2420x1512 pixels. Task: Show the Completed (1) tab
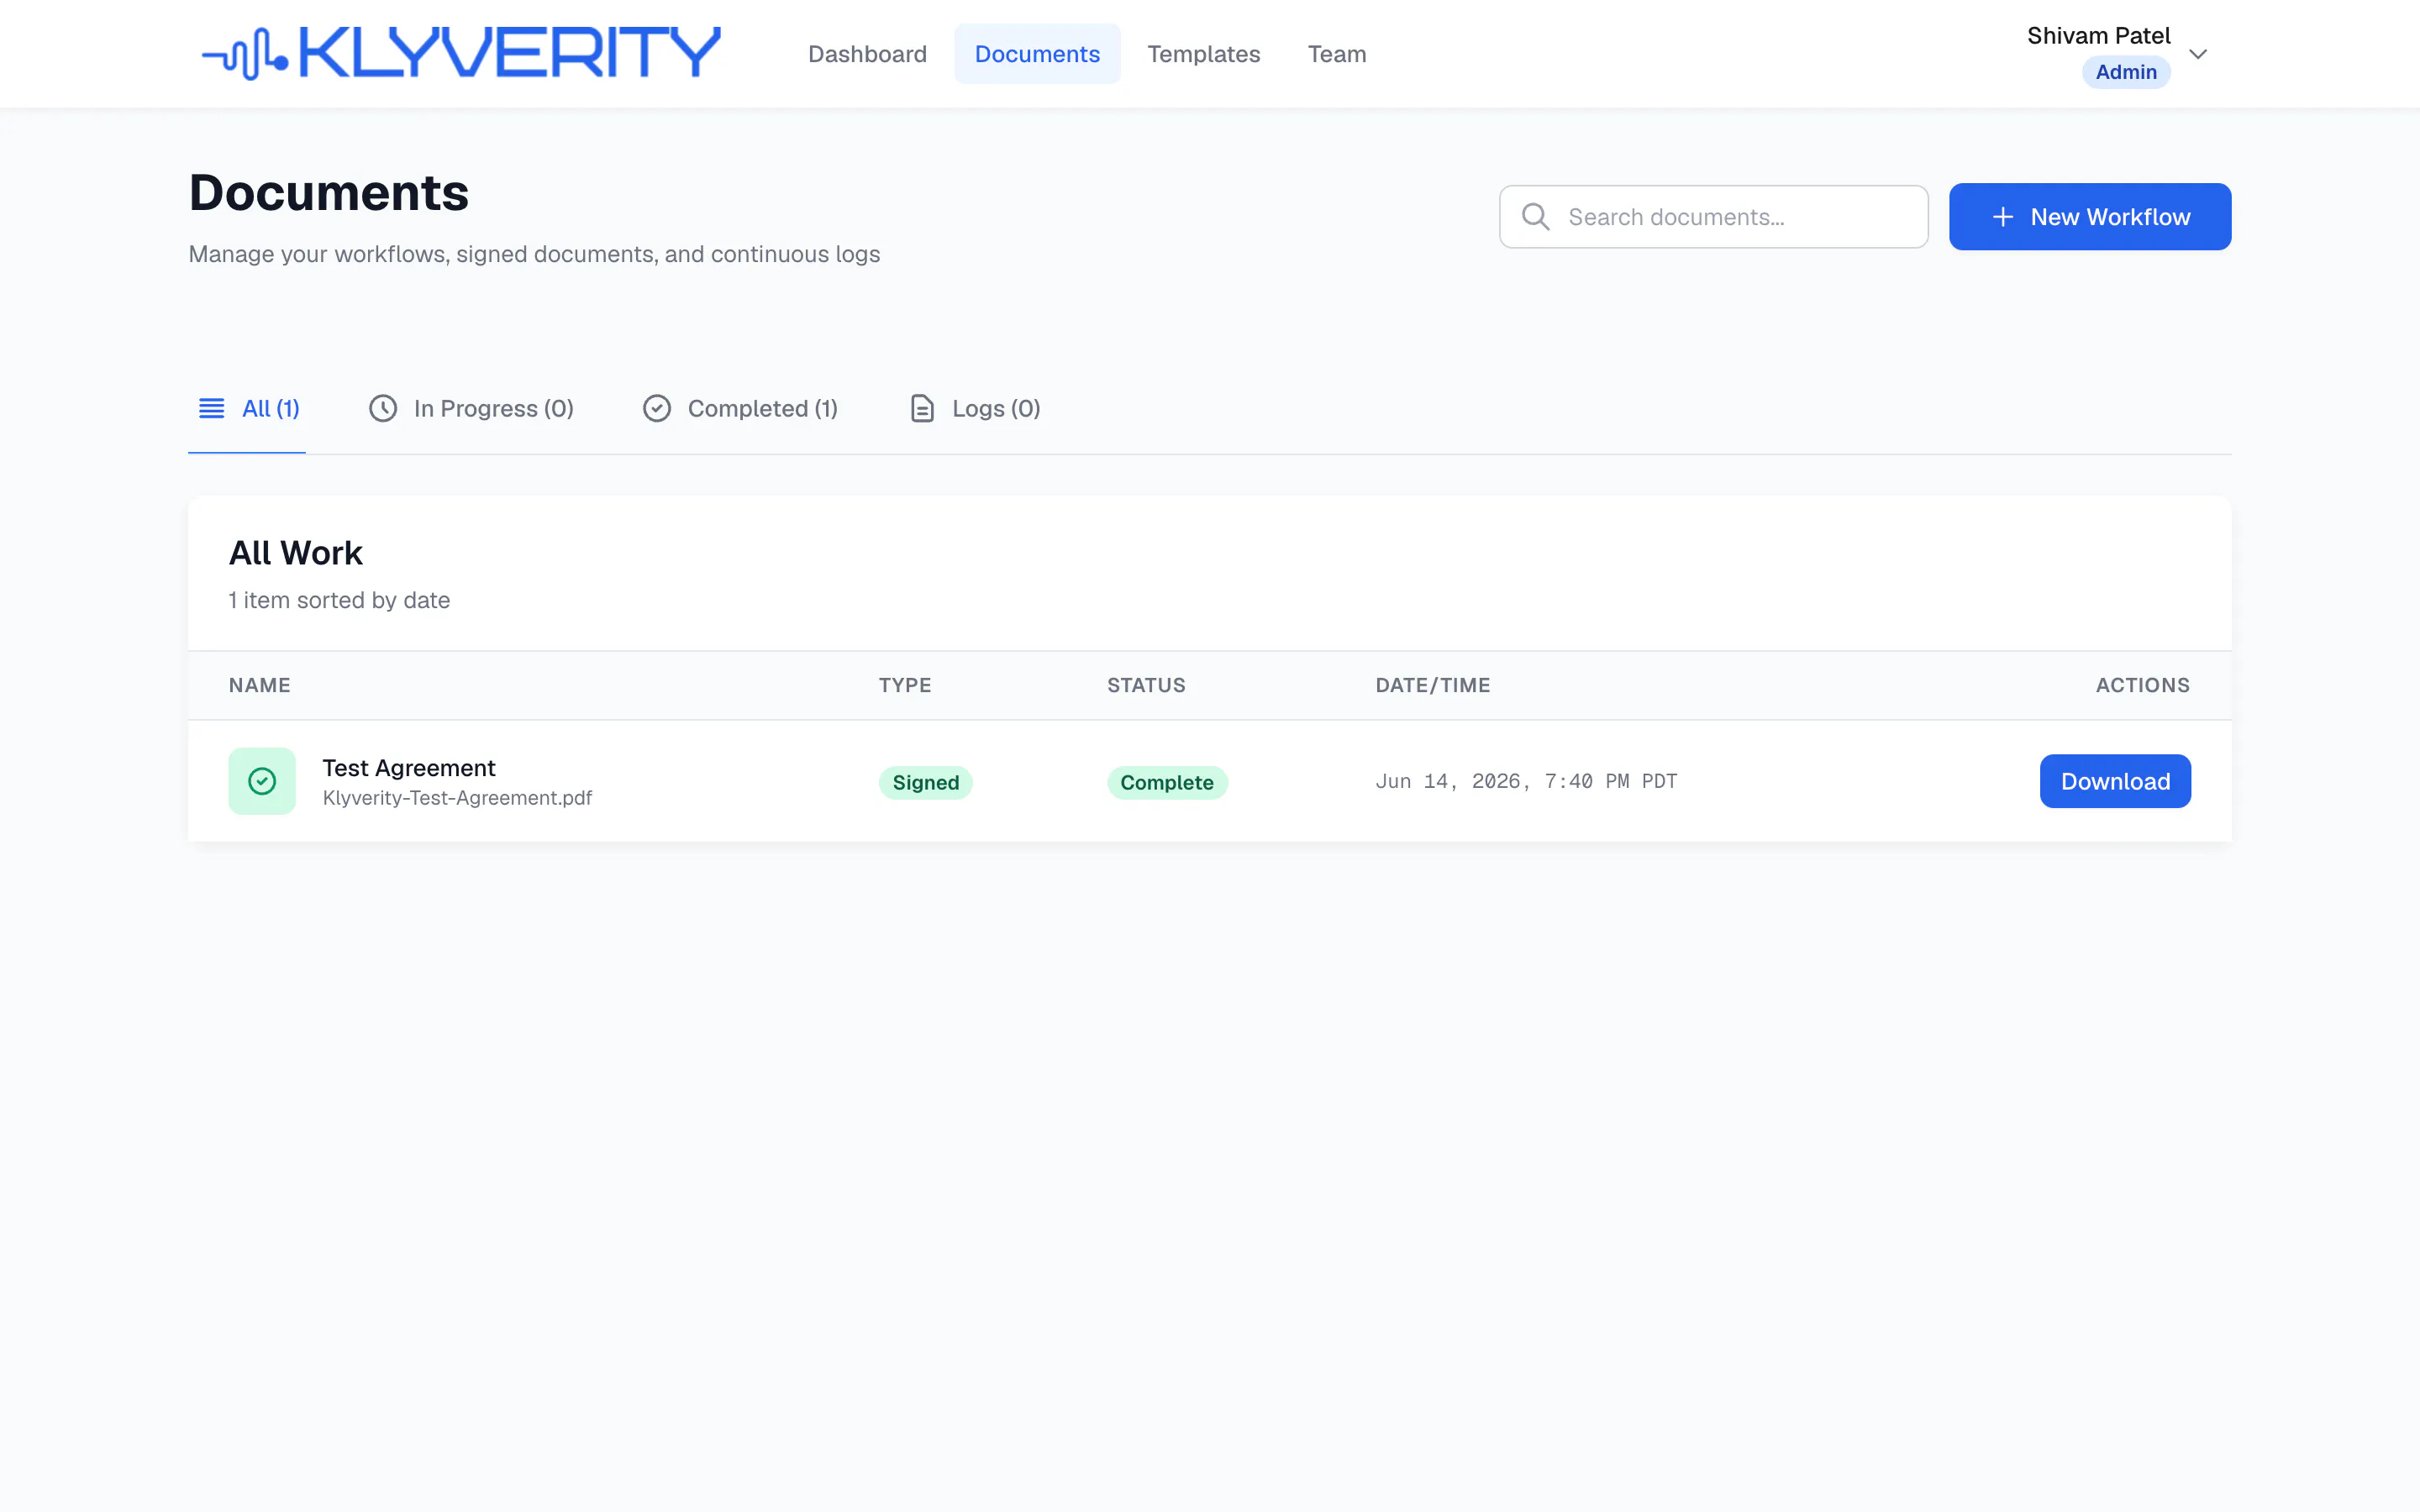click(740, 409)
